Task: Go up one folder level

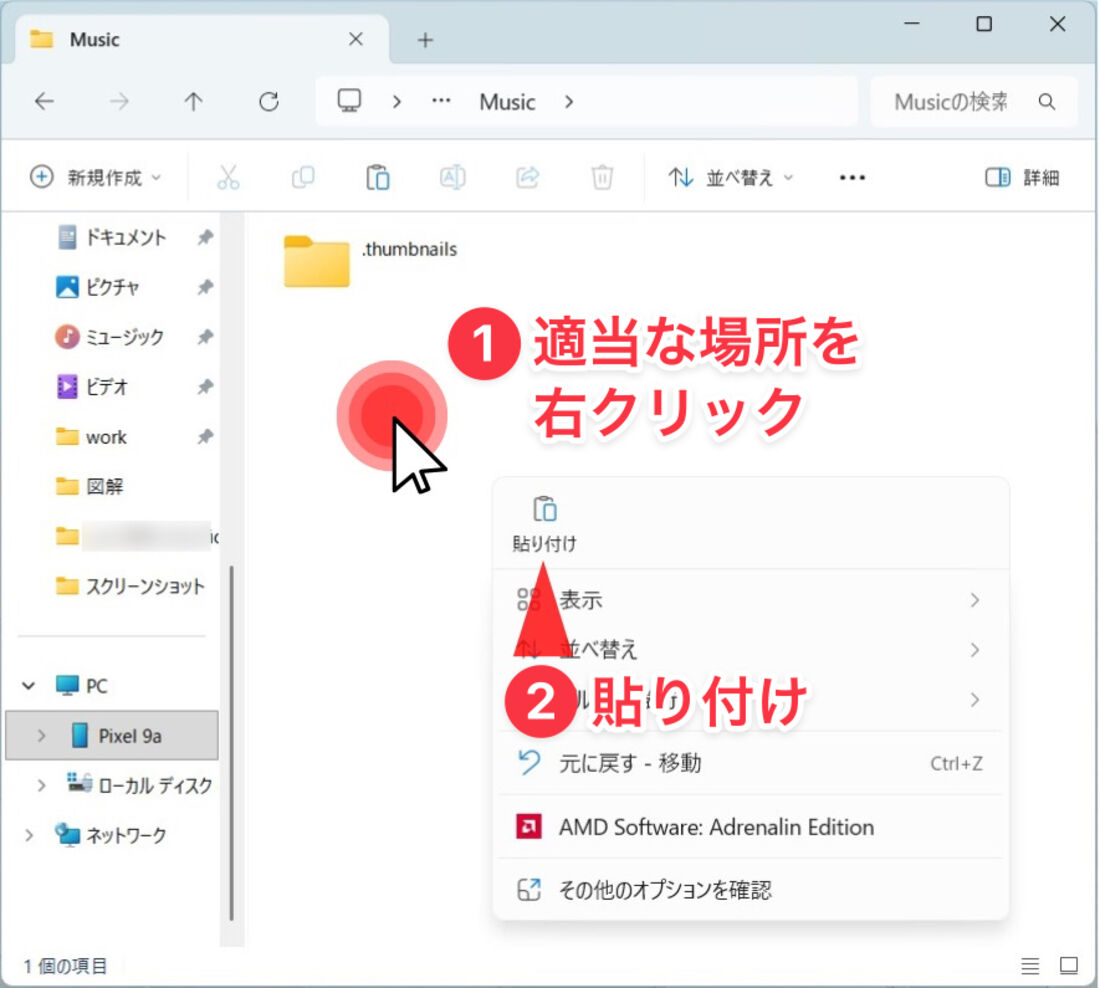Action: point(194,102)
